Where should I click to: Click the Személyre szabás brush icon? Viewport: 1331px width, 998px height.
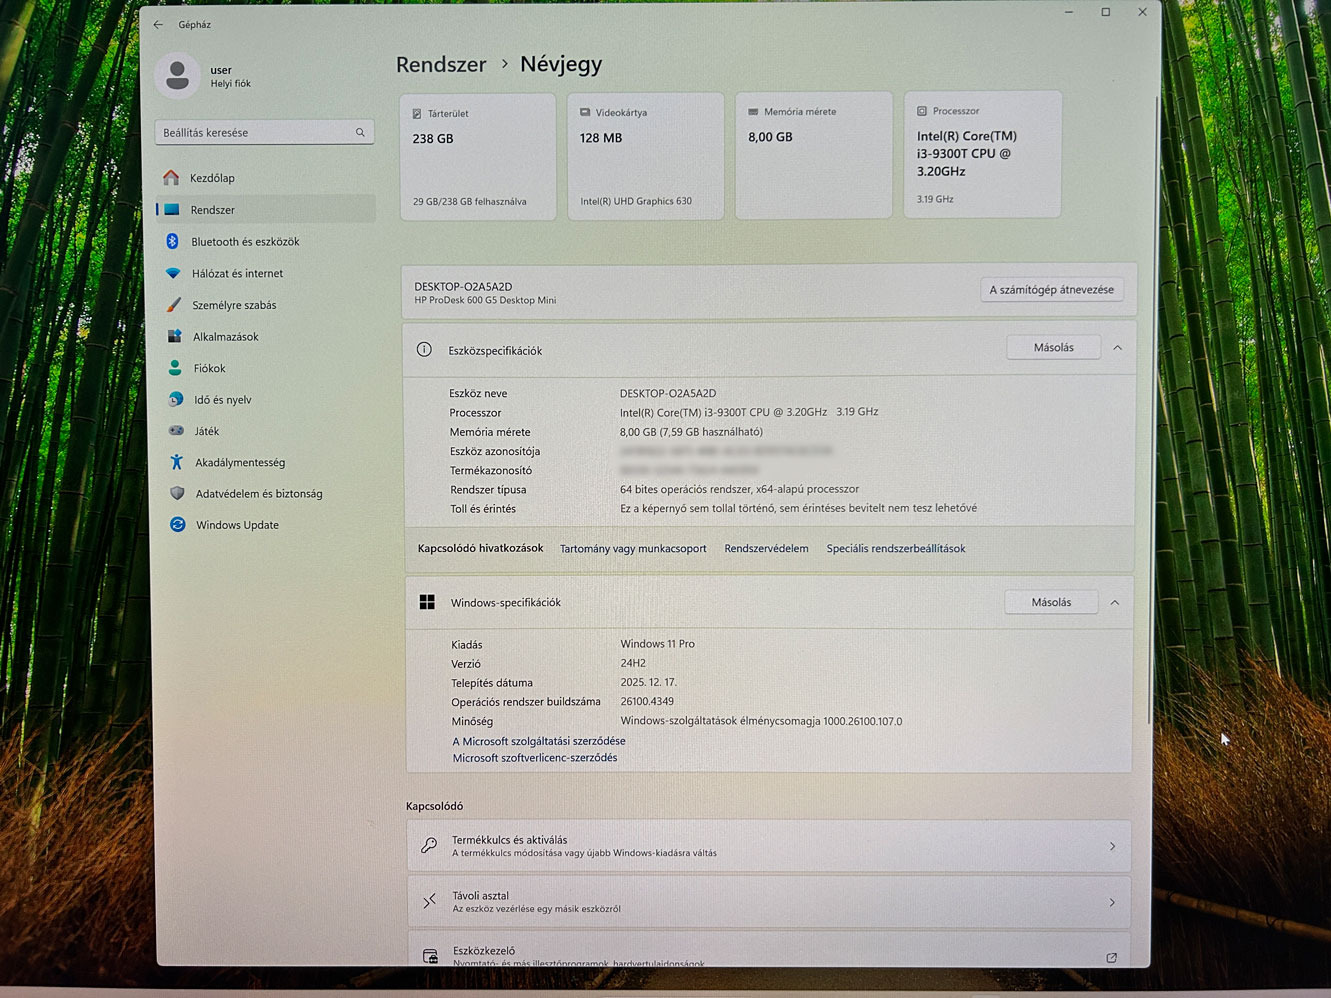coord(174,305)
